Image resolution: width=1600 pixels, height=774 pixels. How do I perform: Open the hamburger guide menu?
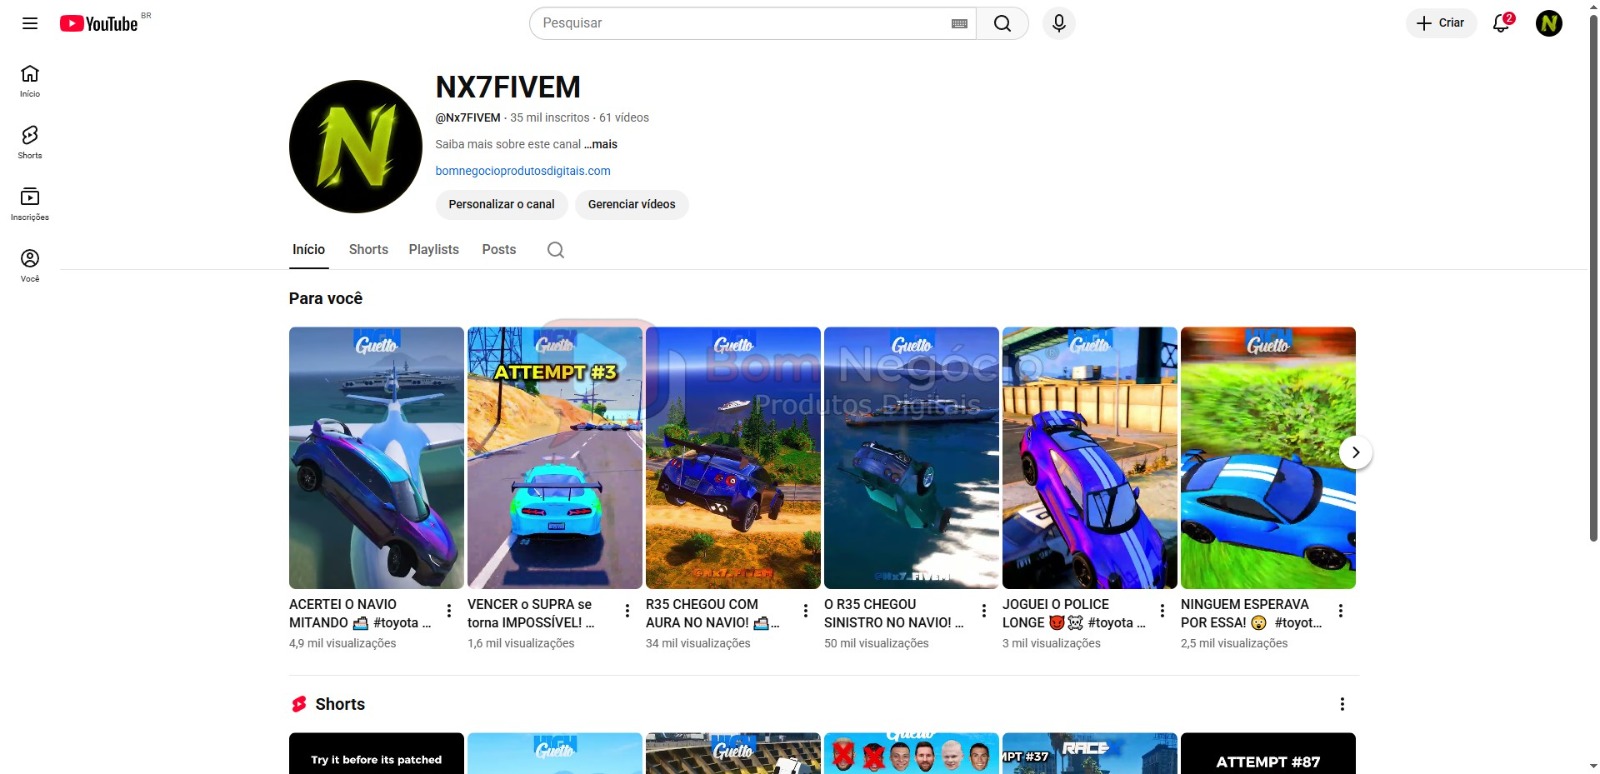[x=30, y=23]
